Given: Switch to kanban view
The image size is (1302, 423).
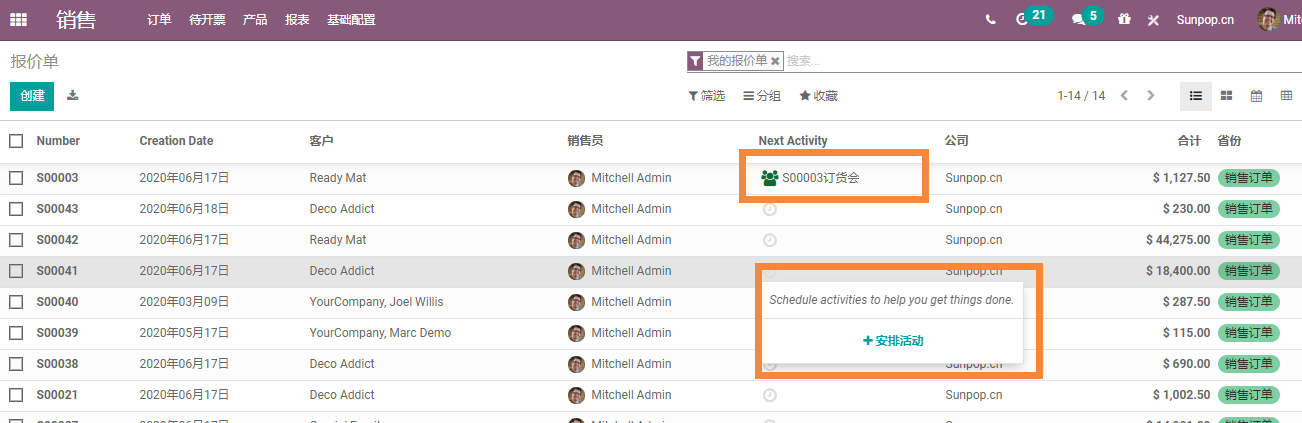Looking at the screenshot, I should tap(1226, 96).
